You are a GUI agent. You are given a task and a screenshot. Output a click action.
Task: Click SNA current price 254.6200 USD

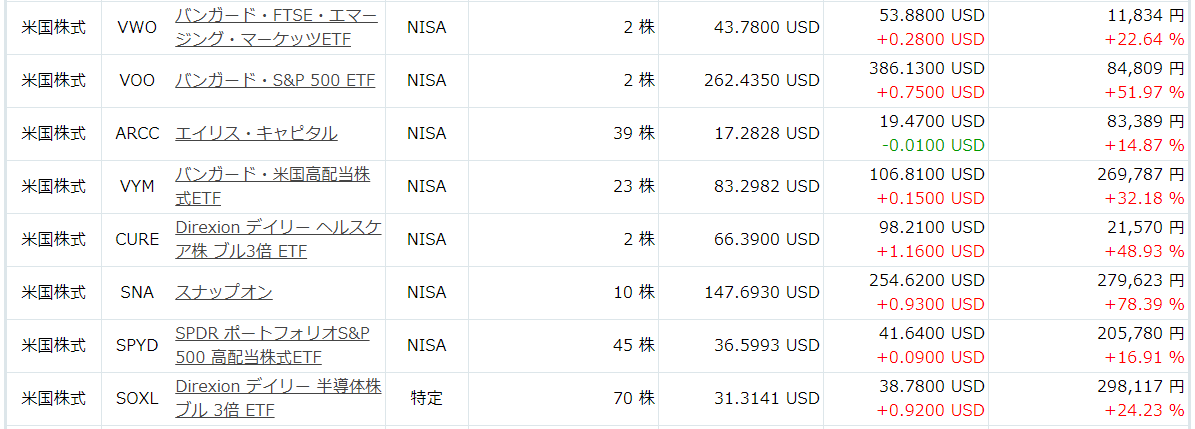click(x=927, y=280)
